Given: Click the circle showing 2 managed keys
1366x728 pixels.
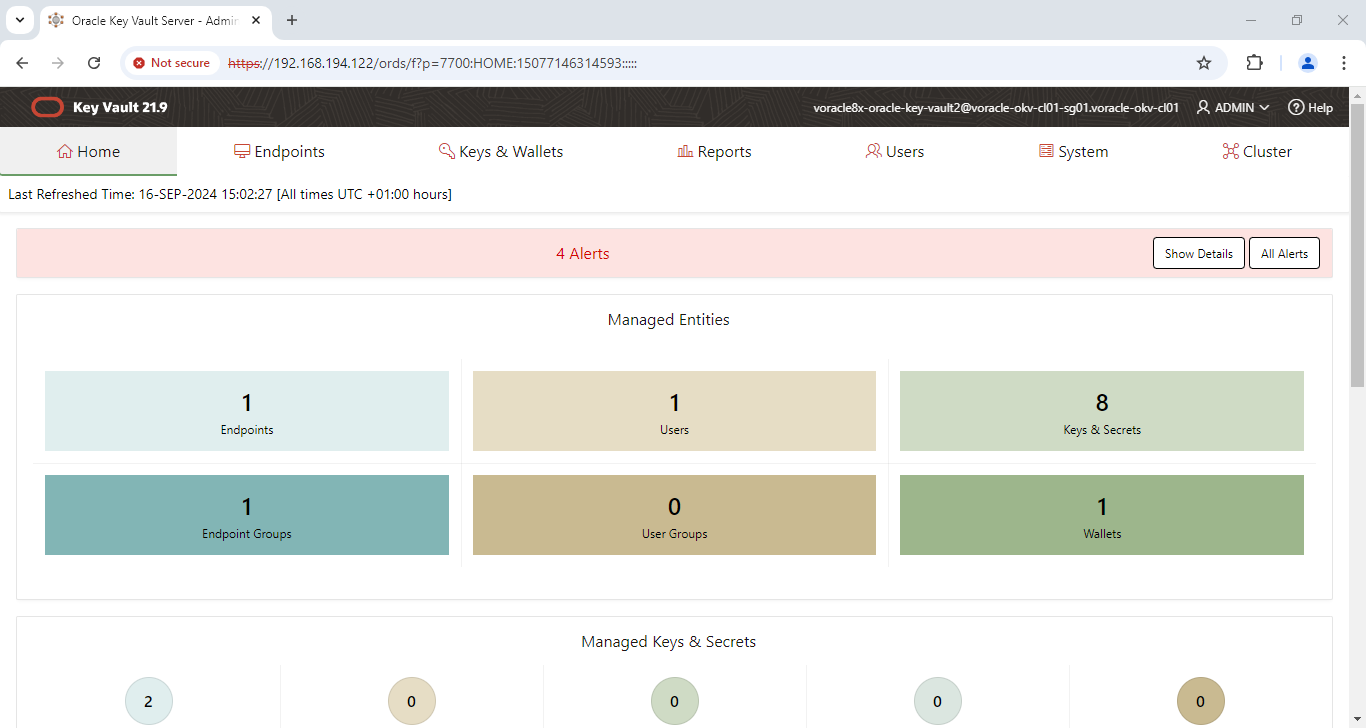Looking at the screenshot, I should pos(149,701).
